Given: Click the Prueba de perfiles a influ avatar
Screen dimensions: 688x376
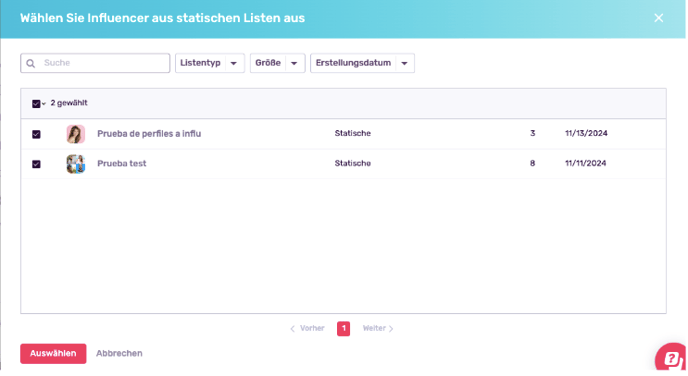Looking at the screenshot, I should pyautogui.click(x=75, y=134).
